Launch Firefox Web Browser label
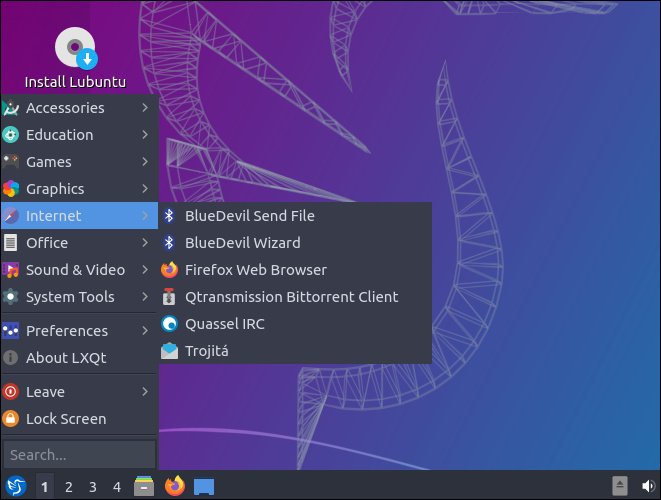661x500 pixels. pos(256,270)
